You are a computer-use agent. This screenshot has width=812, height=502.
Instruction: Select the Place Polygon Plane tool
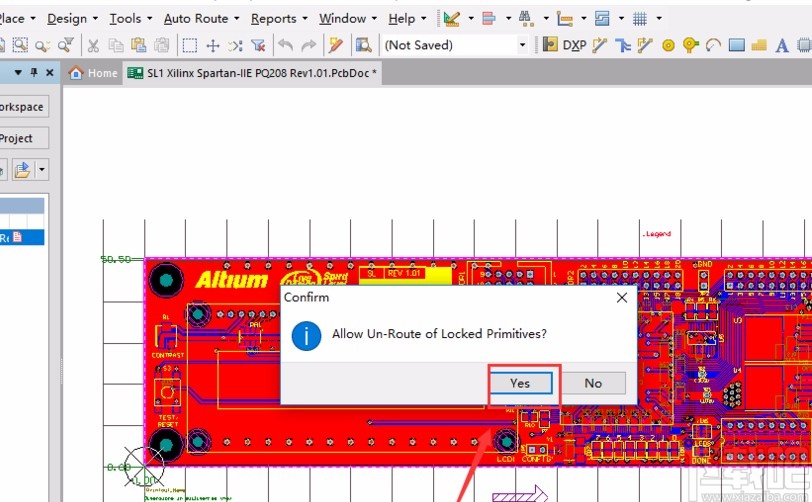759,46
